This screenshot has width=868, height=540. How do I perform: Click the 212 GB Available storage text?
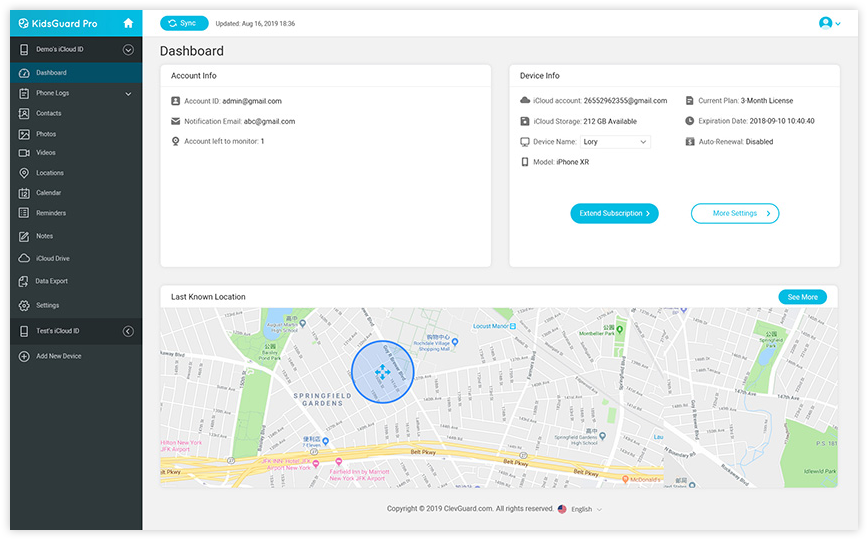point(610,121)
